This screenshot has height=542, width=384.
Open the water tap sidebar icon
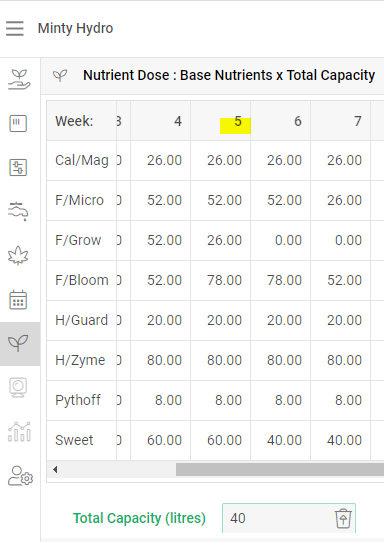(x=18, y=211)
